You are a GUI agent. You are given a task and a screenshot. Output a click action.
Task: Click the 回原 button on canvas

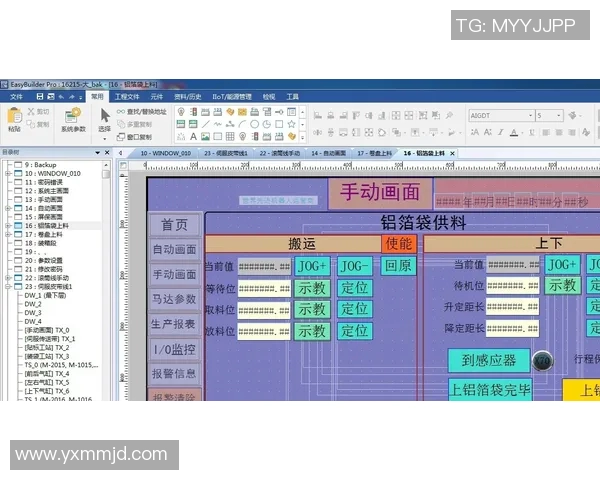(398, 266)
